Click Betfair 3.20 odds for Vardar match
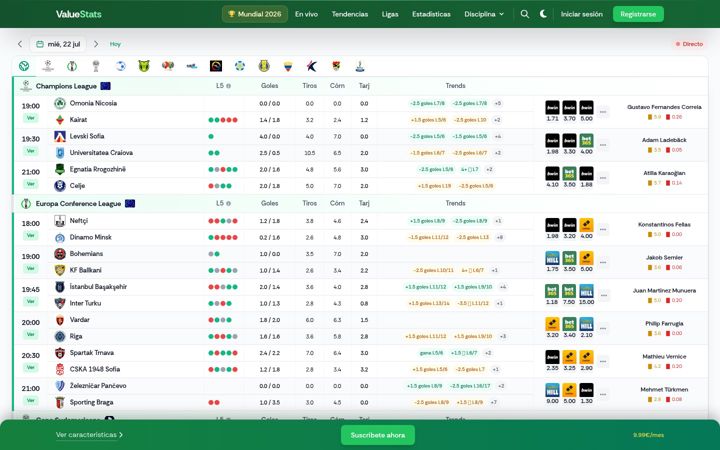The image size is (720, 450). click(552, 328)
